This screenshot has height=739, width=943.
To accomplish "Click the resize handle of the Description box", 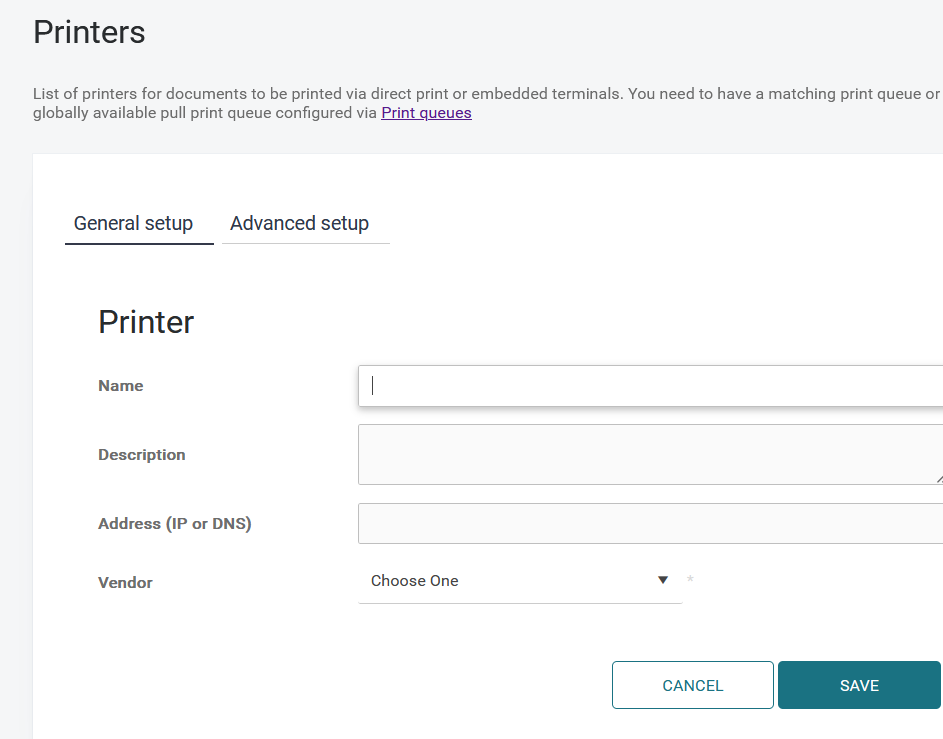I will coord(938,479).
